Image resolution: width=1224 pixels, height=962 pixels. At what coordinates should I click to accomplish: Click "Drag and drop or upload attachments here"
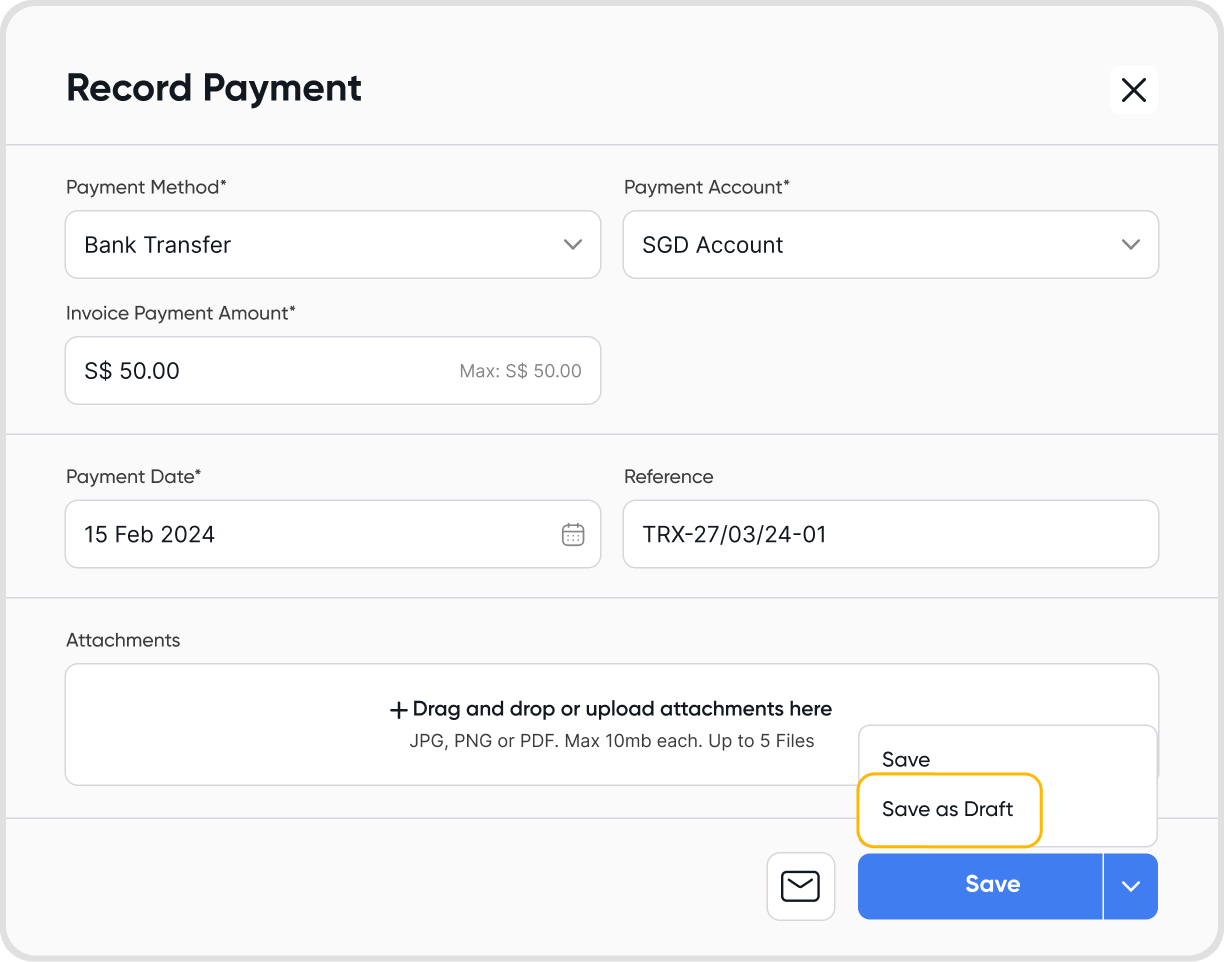[x=622, y=709]
